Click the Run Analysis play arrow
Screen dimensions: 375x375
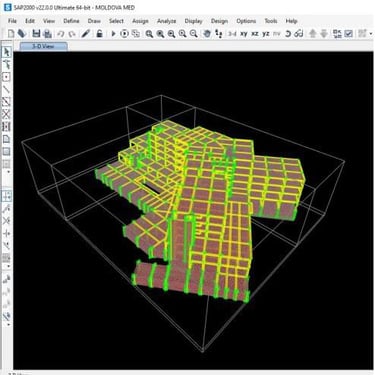[x=113, y=34]
